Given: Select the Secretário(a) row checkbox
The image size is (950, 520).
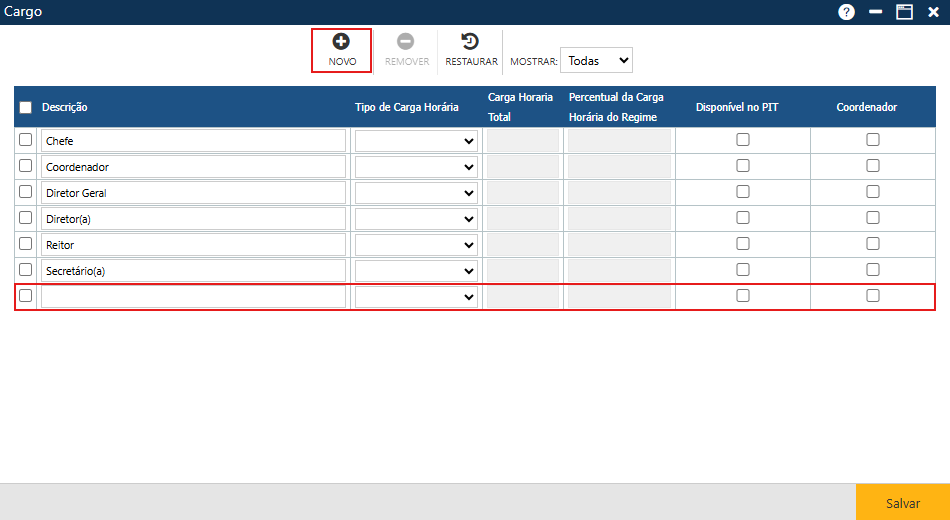Looking at the screenshot, I should point(25,270).
